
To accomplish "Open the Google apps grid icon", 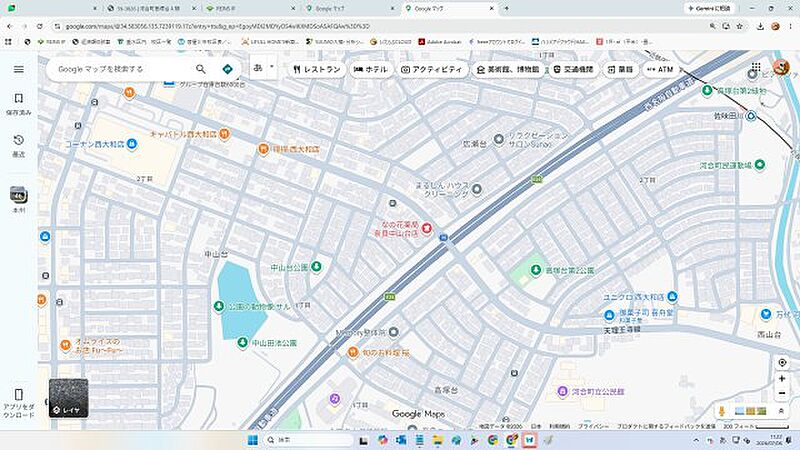I will tap(756, 67).
